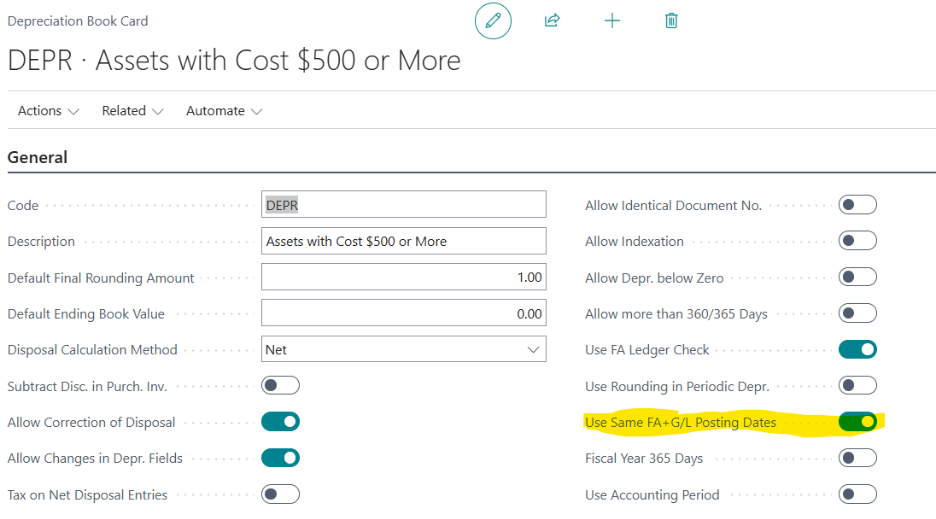Click the pencil edit icon

pos(492,21)
